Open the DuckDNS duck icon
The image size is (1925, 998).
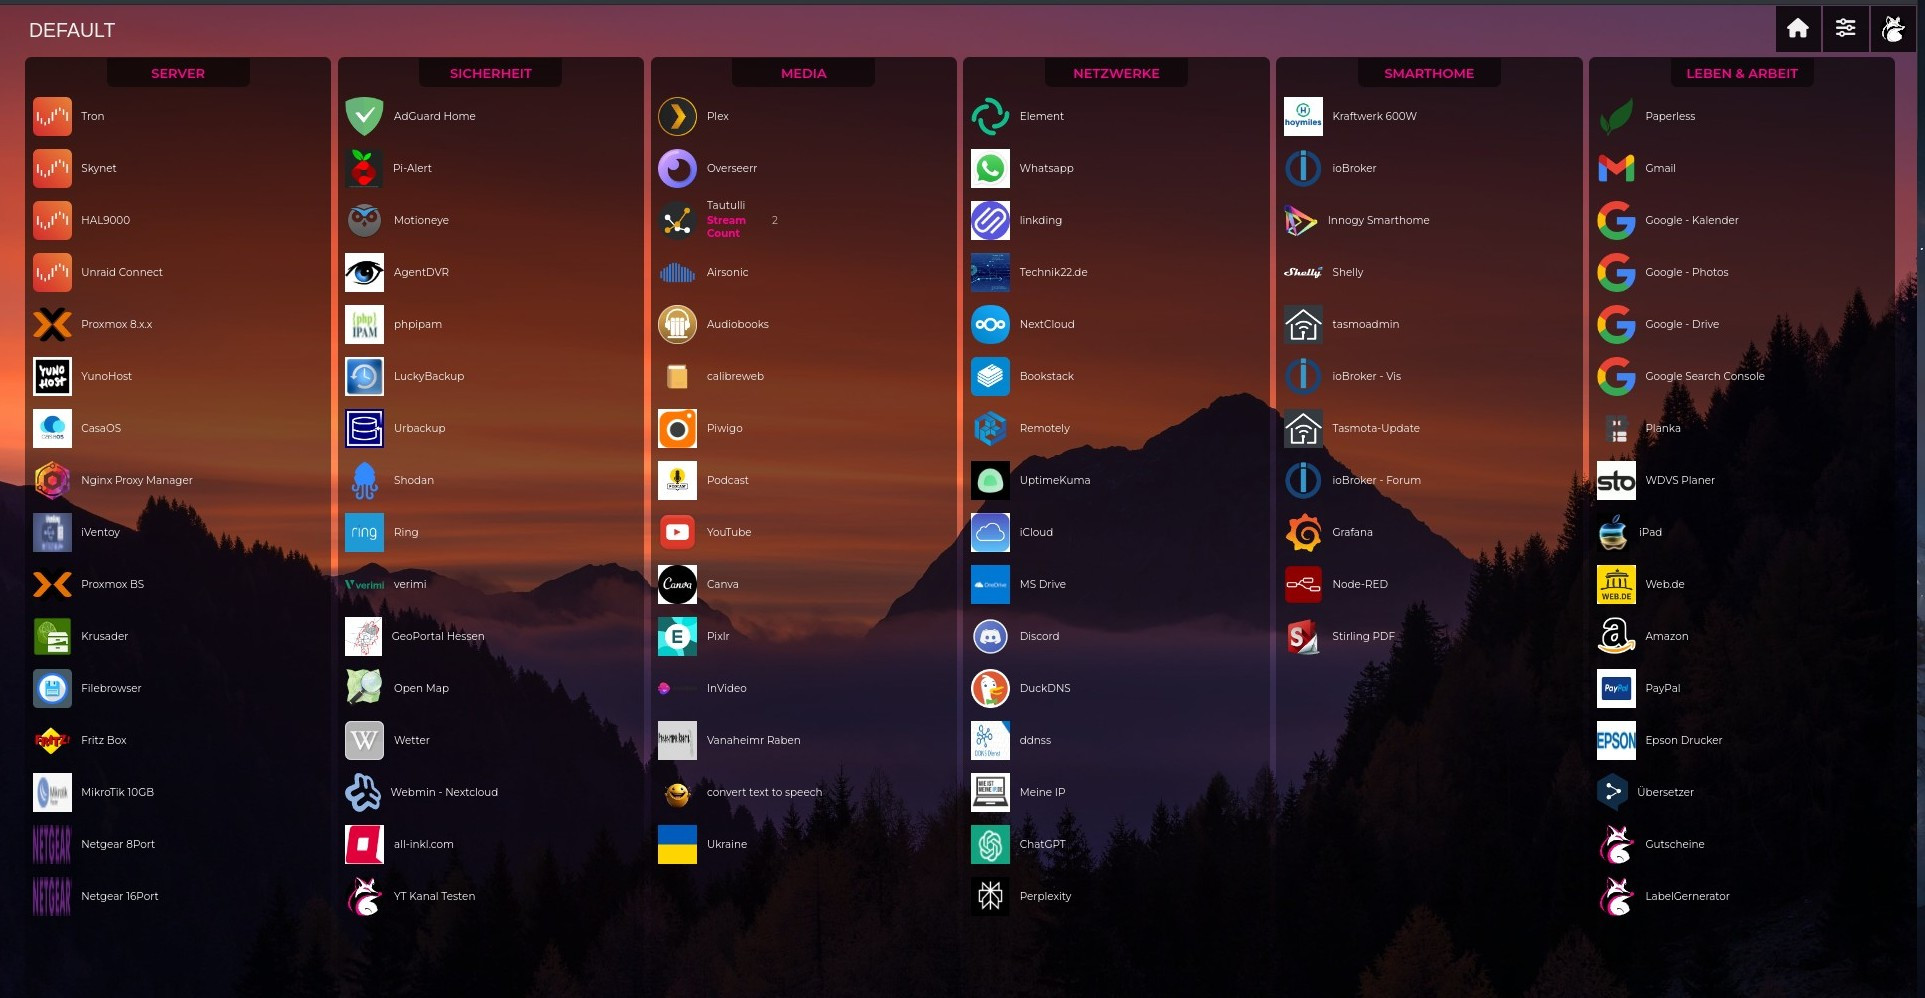click(990, 688)
